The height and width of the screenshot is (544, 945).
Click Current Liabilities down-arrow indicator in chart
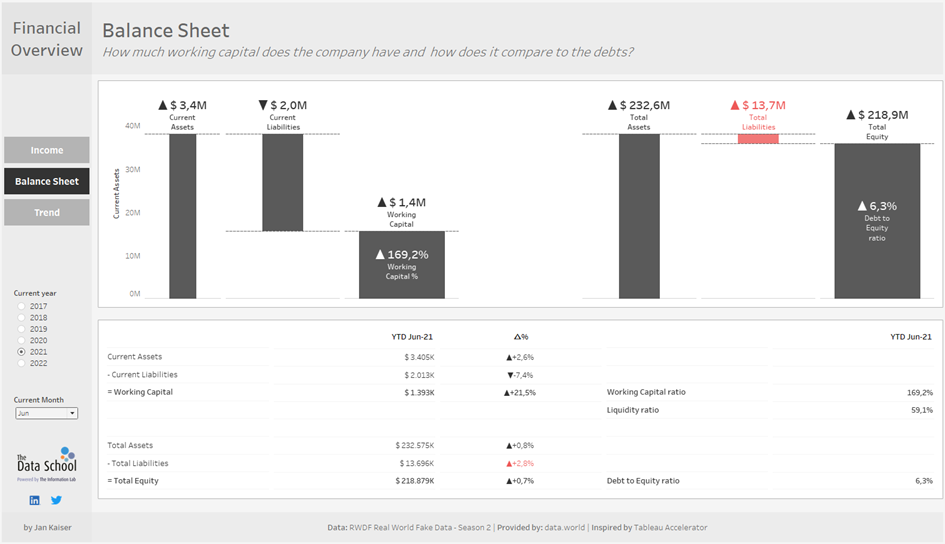tap(263, 104)
